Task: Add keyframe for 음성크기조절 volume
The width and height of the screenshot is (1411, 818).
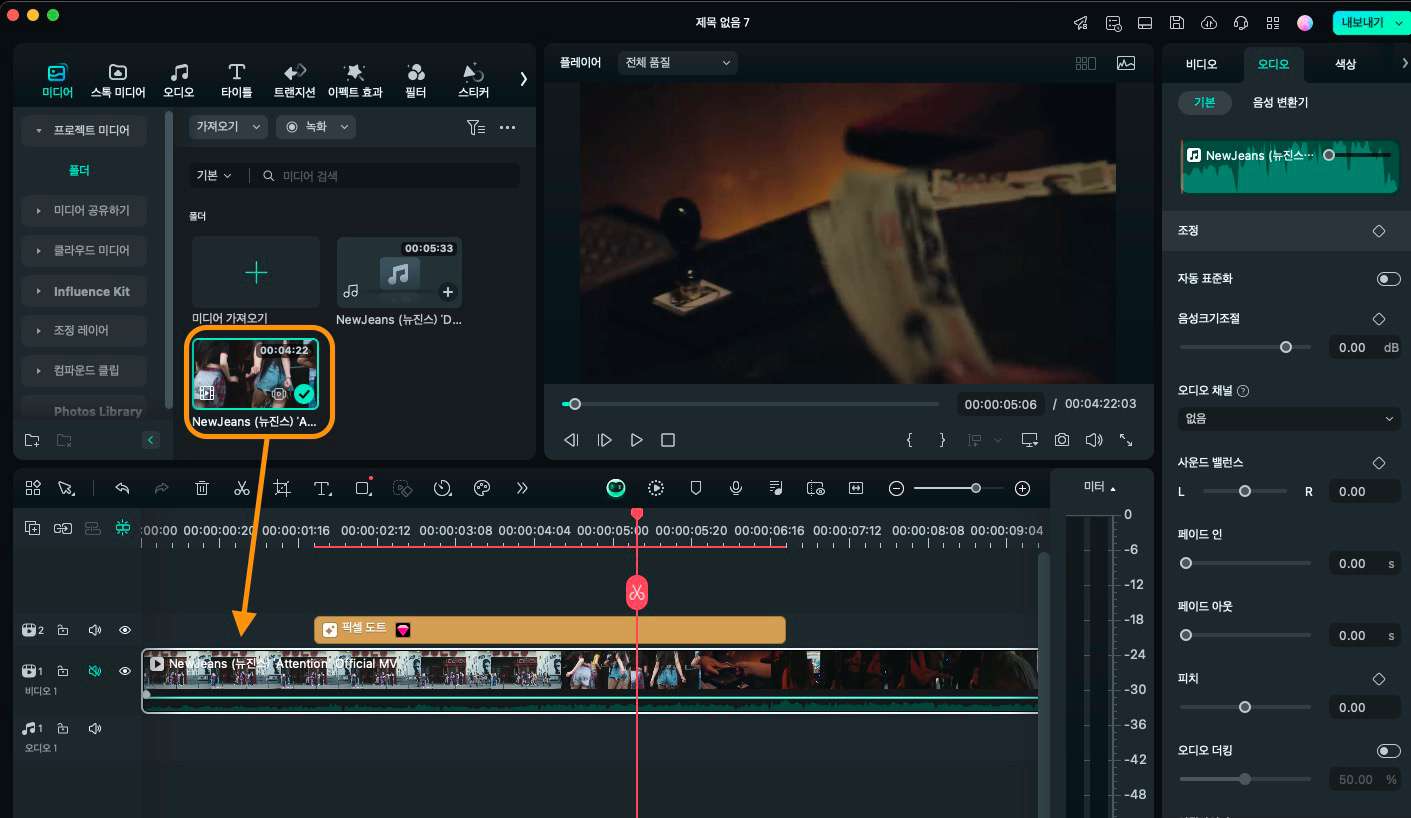Action: tap(1379, 319)
